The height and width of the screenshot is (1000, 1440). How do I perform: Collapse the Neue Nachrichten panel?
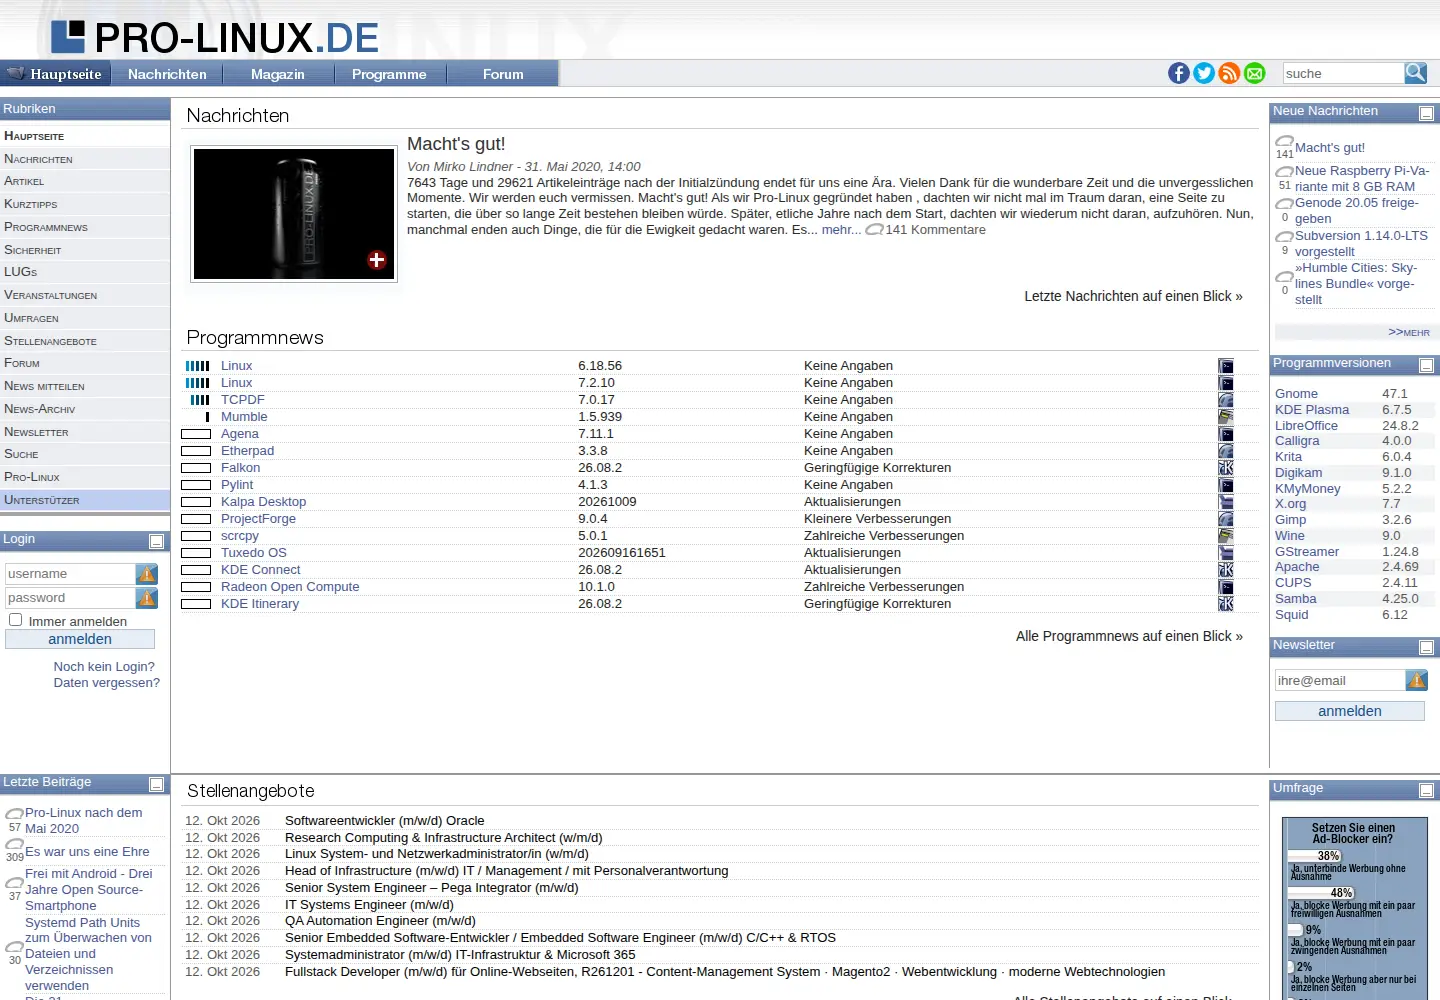tap(1427, 114)
